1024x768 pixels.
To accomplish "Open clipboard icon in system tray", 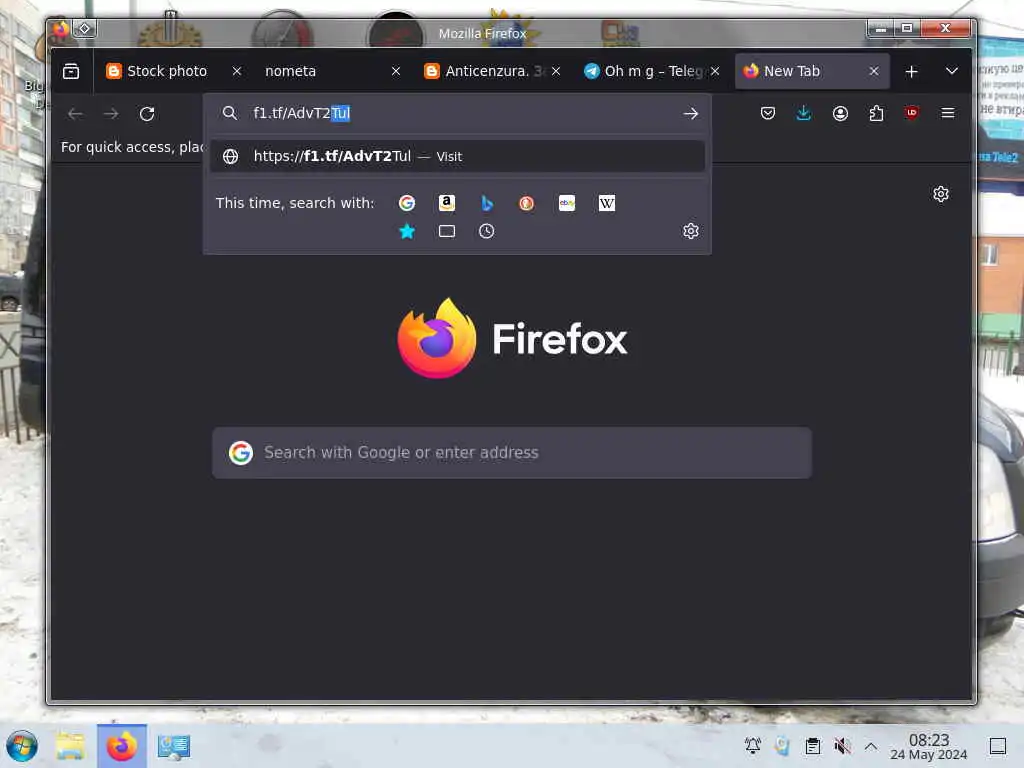I will (x=812, y=746).
